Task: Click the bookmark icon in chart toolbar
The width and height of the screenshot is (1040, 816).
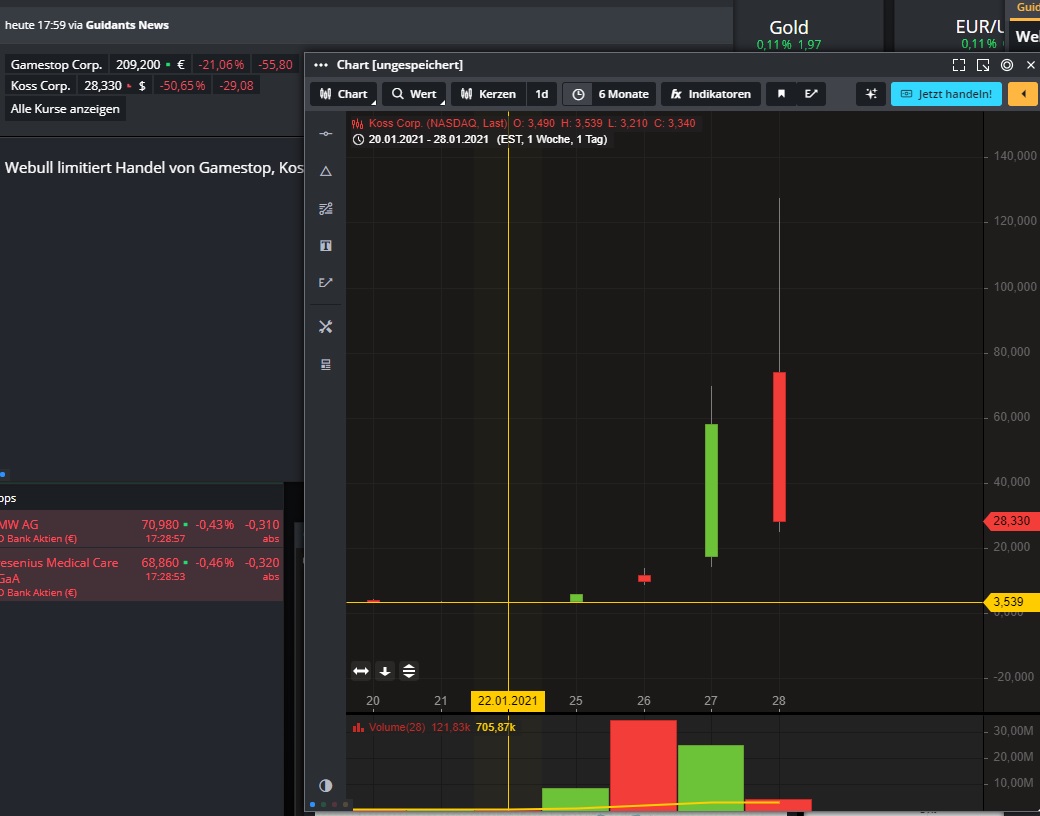Action: 781,94
